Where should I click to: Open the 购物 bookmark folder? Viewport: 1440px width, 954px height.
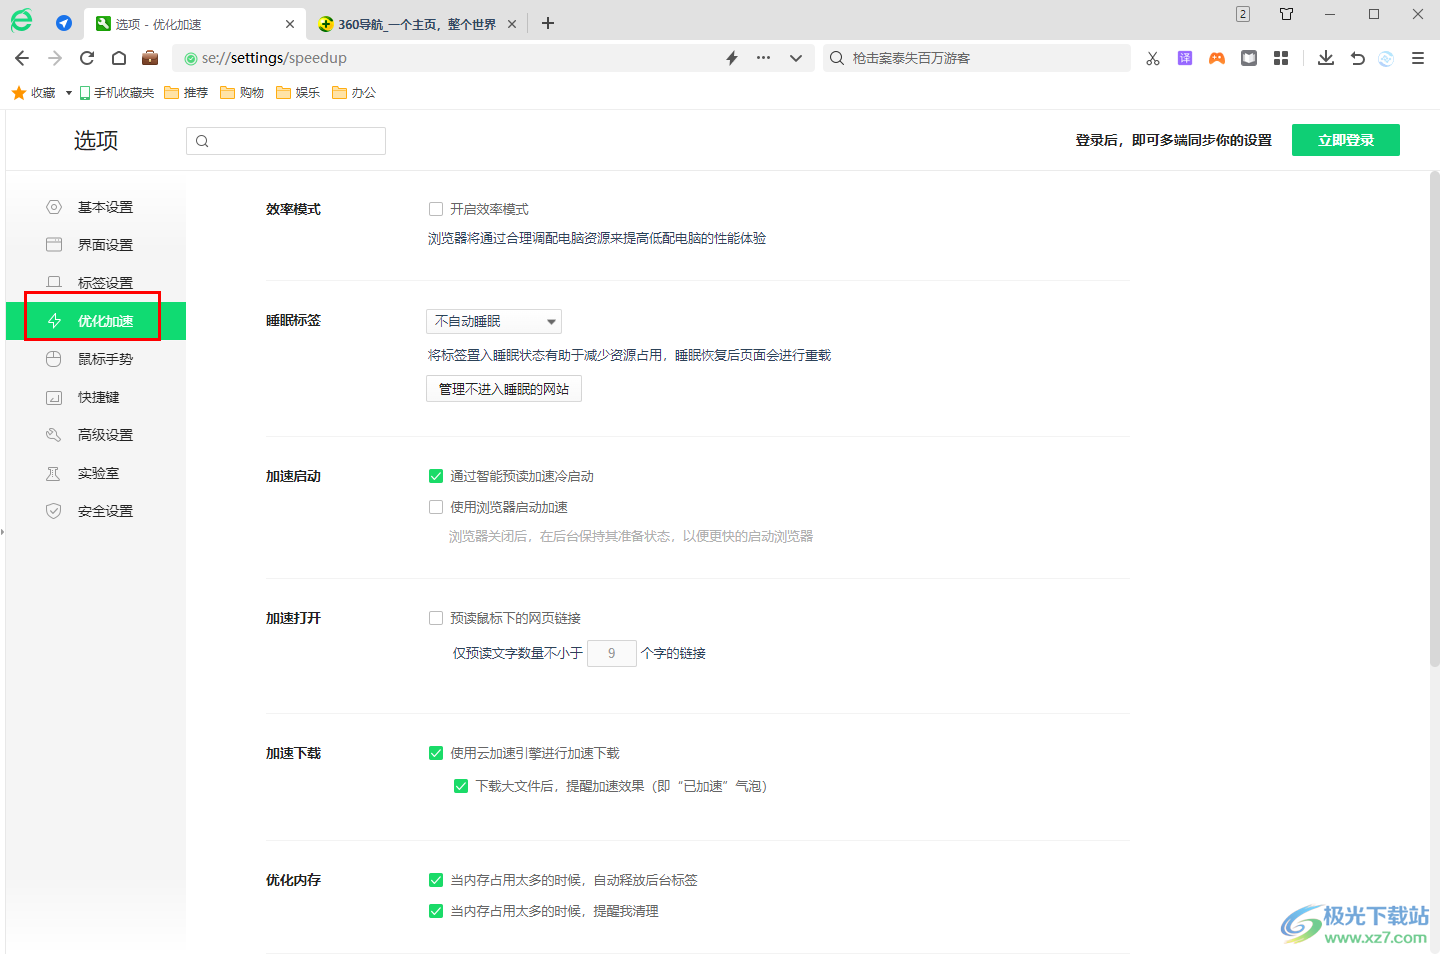tap(242, 92)
